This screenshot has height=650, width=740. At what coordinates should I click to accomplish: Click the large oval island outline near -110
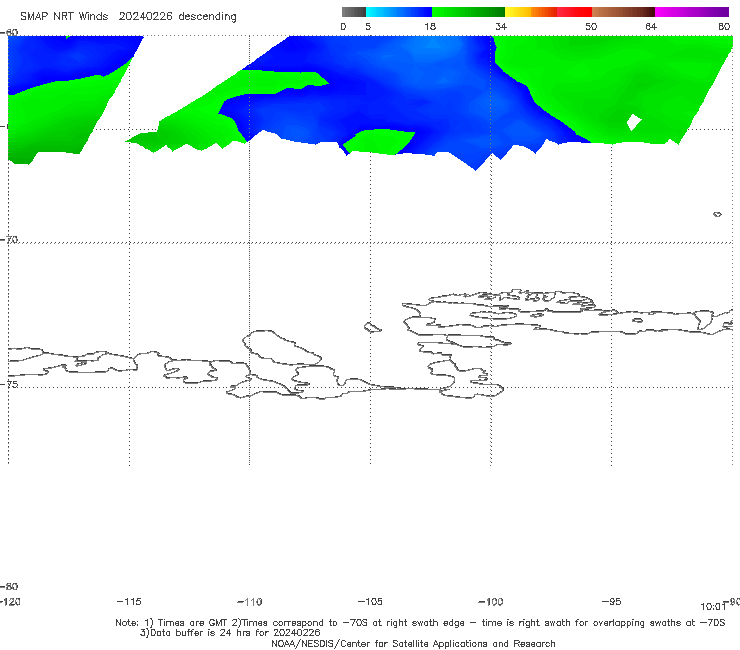click(x=282, y=347)
